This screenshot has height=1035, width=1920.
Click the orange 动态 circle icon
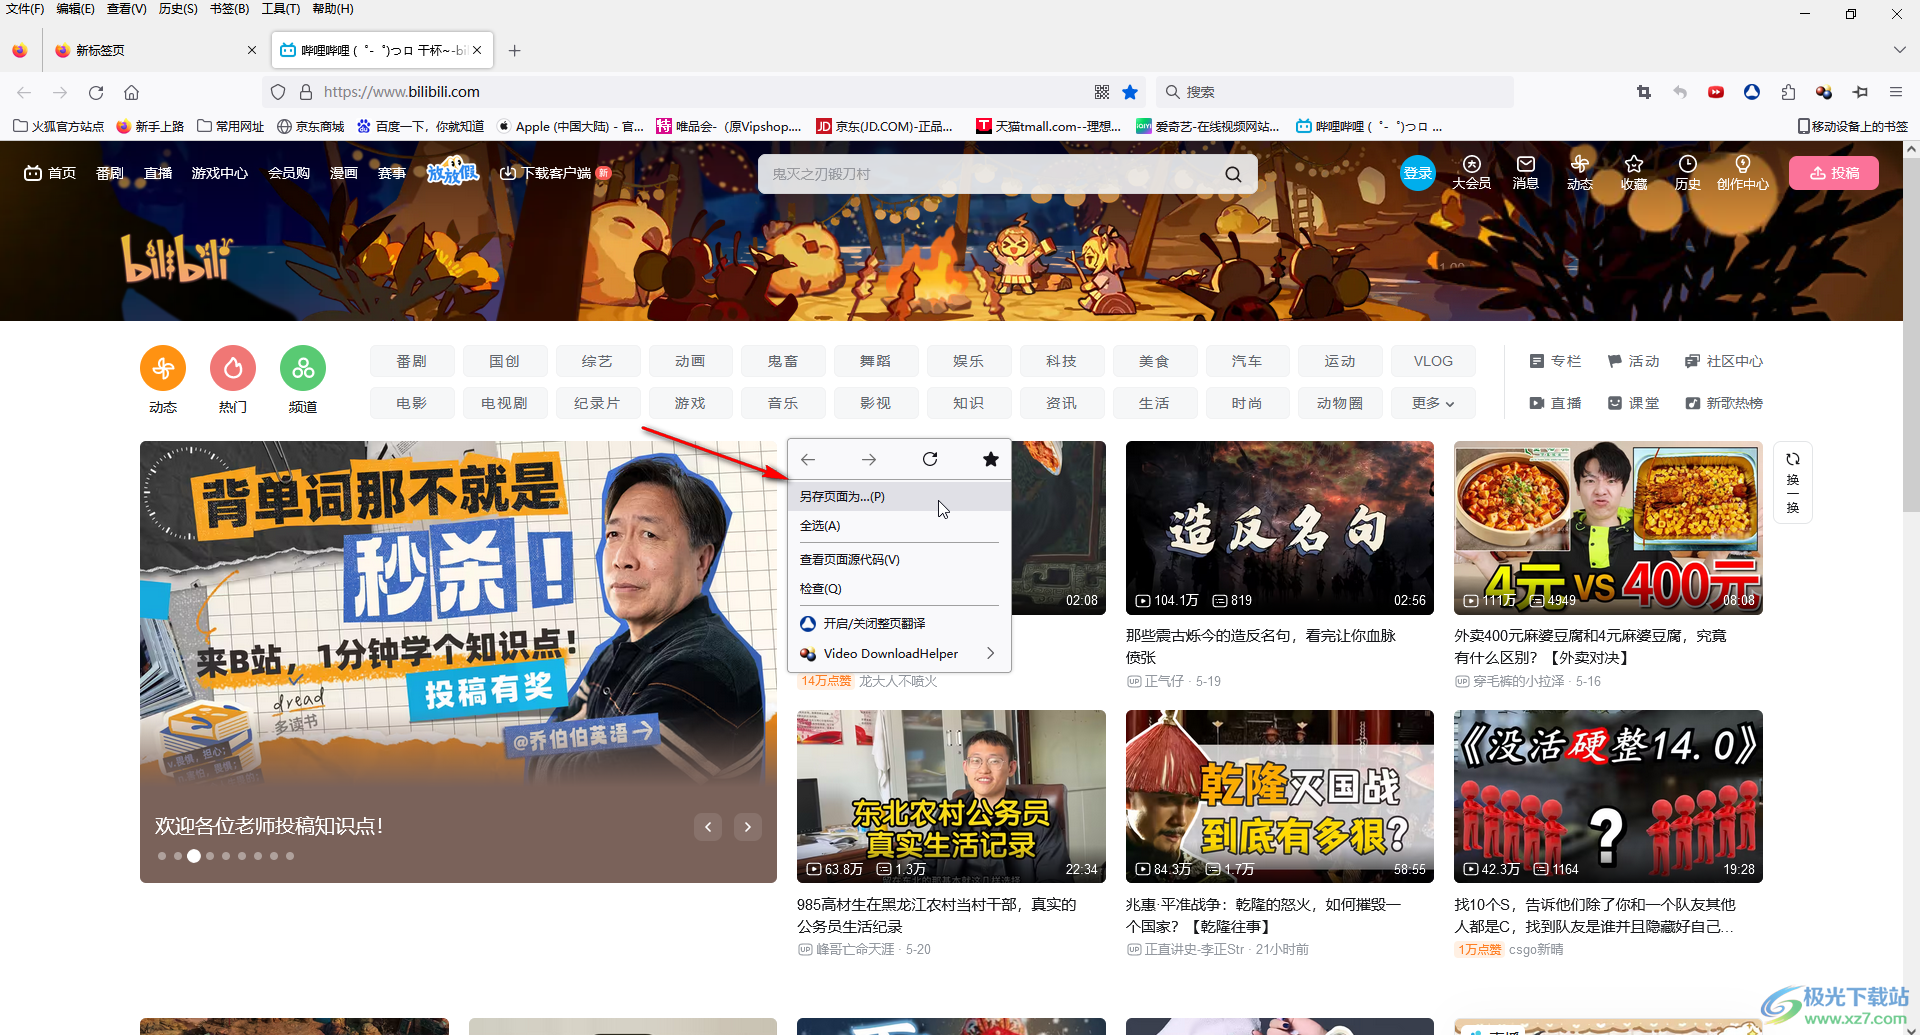[x=163, y=369]
